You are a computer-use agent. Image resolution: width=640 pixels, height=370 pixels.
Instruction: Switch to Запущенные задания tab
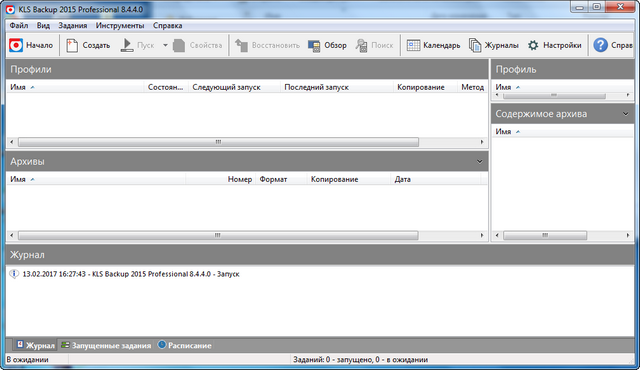pos(106,345)
